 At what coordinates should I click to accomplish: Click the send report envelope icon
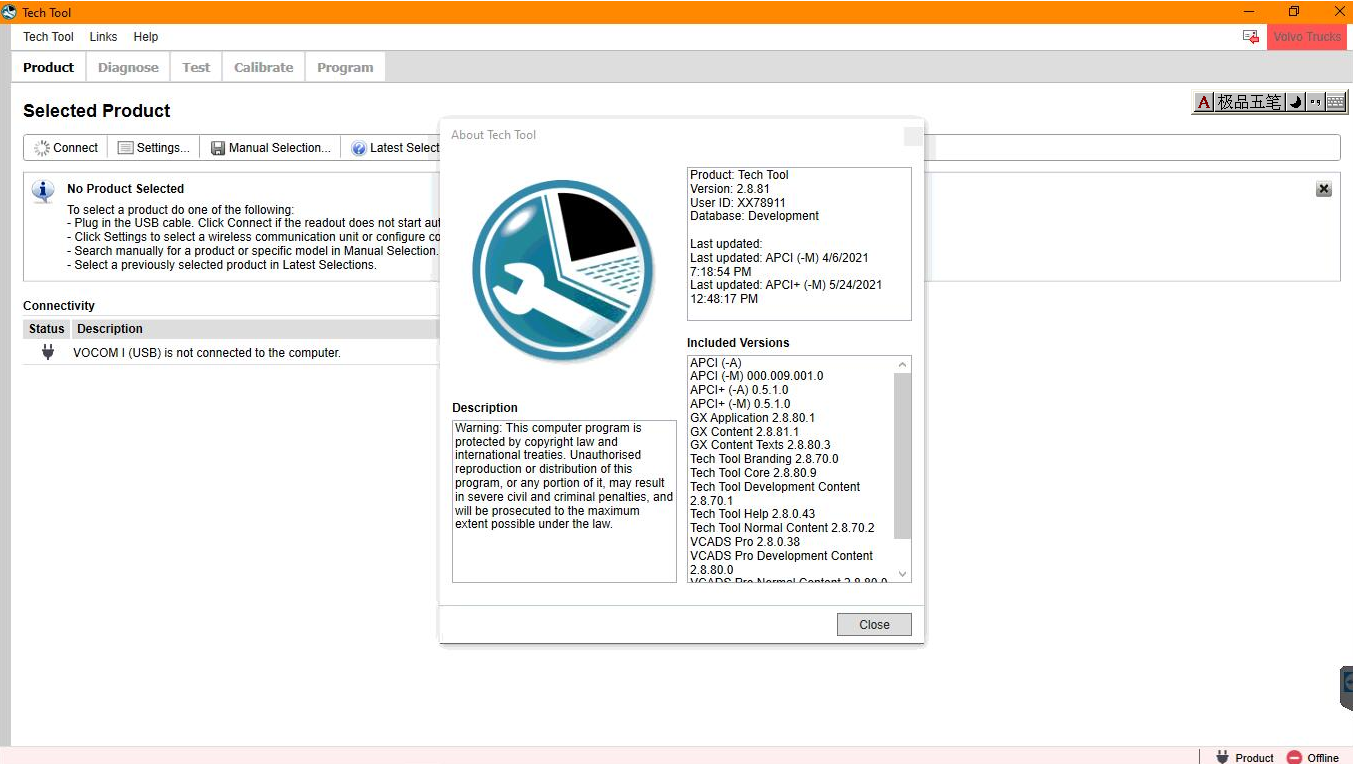1250,36
